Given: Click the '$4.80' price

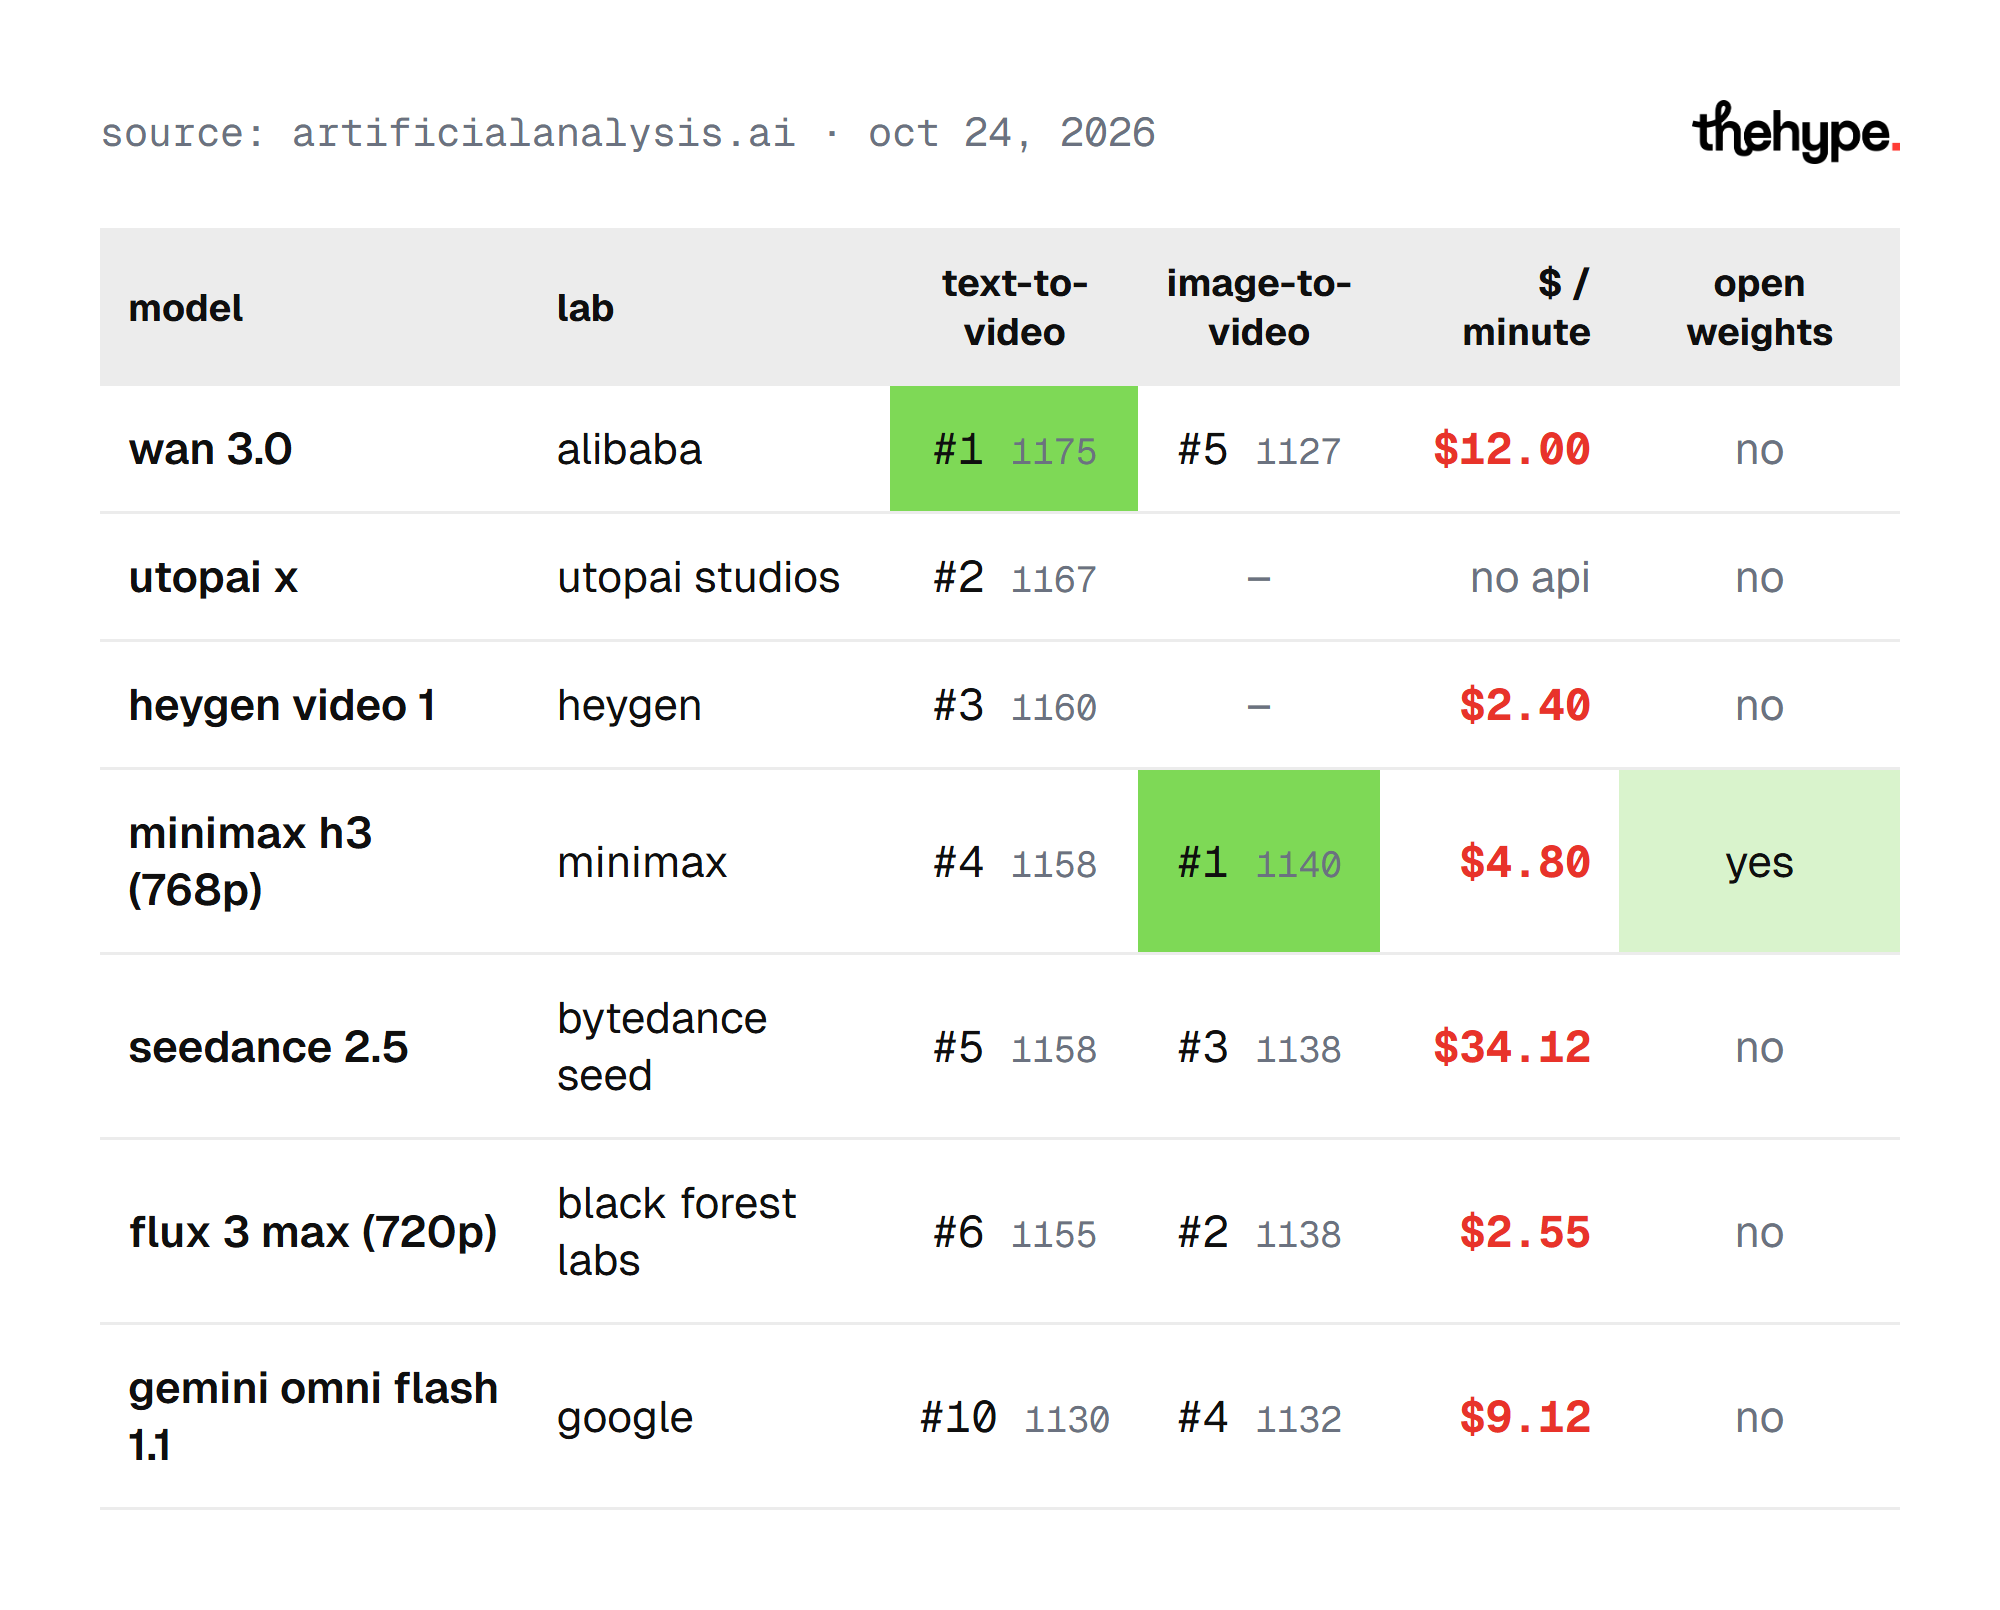Looking at the screenshot, I should pos(1524,862).
